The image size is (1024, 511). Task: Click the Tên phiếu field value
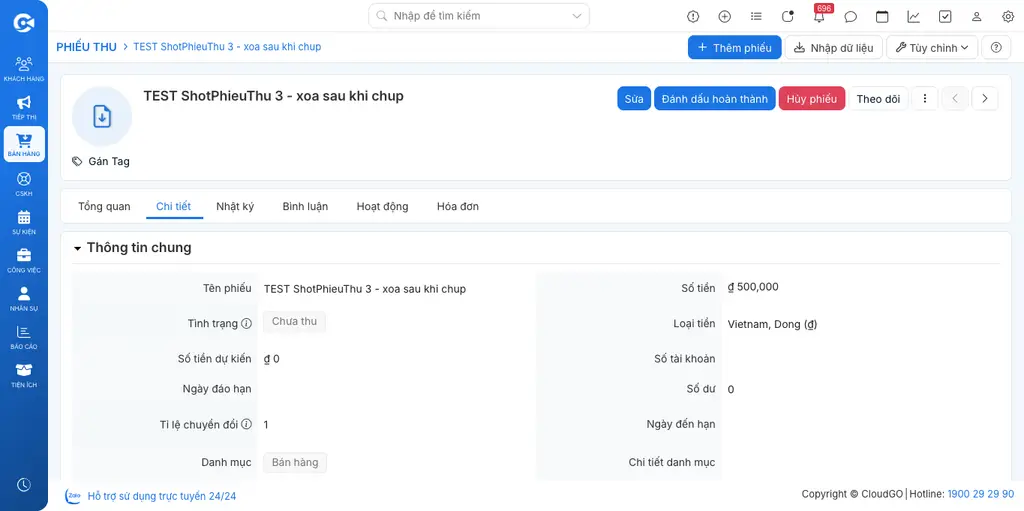[365, 289]
